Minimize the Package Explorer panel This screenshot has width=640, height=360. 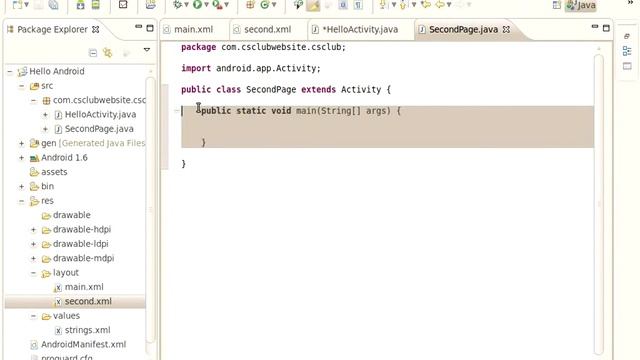click(138, 27)
